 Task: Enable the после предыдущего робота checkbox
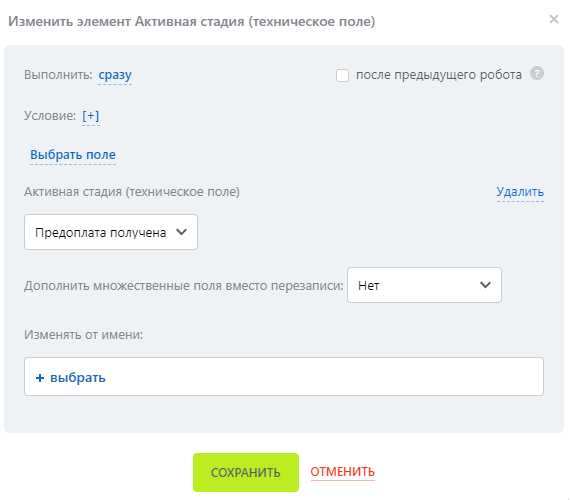tap(342, 75)
